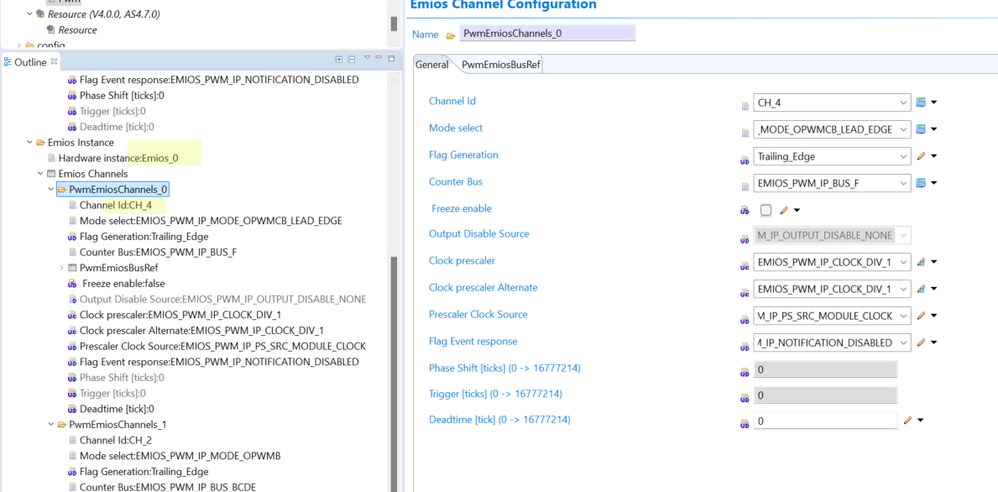Click the project tree vertical scrollbar
The width and height of the screenshot is (998, 492).
[x=393, y=24]
